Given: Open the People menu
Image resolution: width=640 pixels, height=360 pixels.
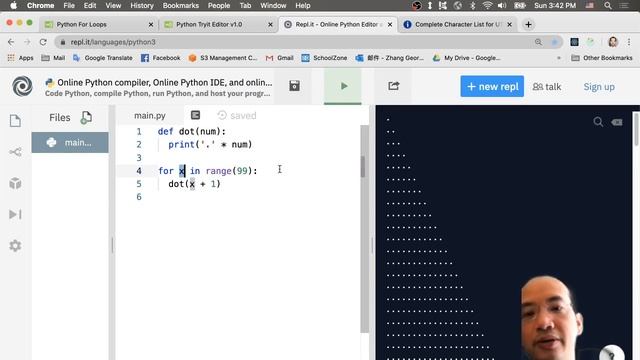Looking at the screenshot, I should point(219,6).
